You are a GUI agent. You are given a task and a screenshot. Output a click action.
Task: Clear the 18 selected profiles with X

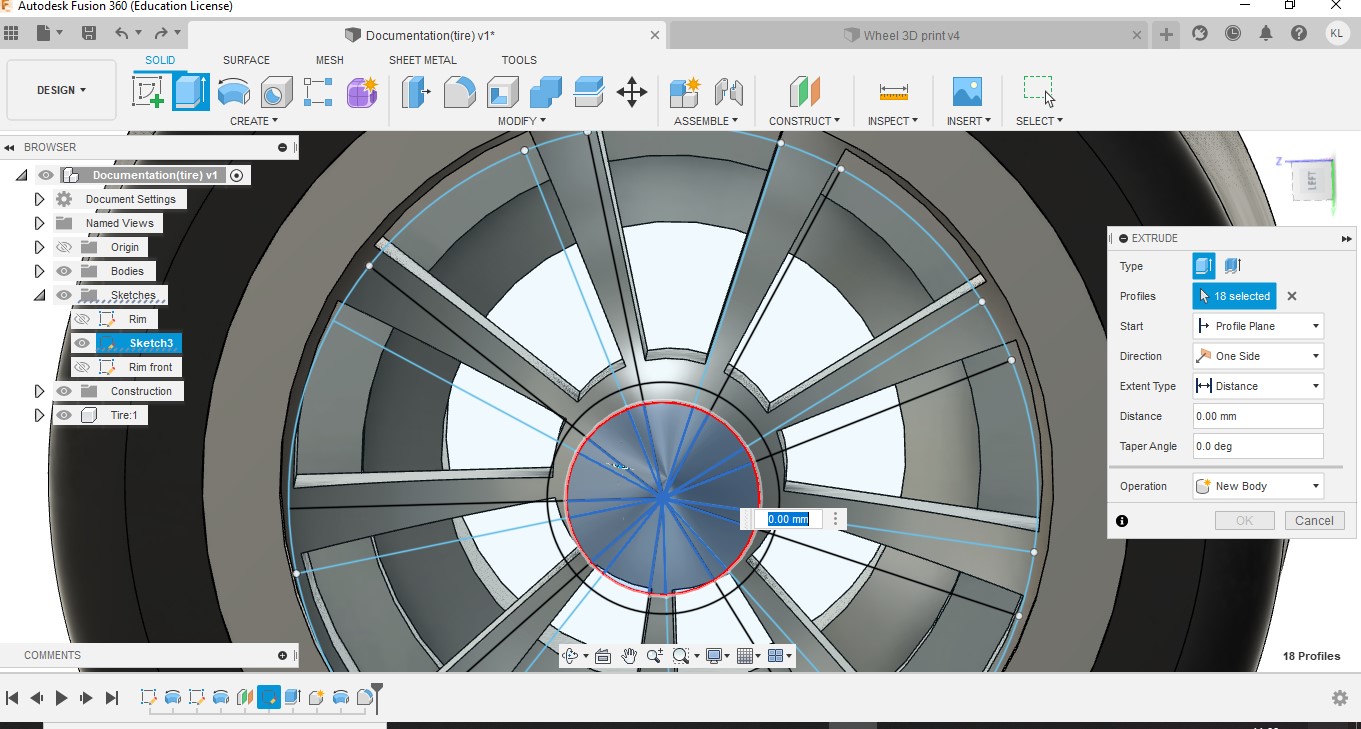coord(1292,296)
